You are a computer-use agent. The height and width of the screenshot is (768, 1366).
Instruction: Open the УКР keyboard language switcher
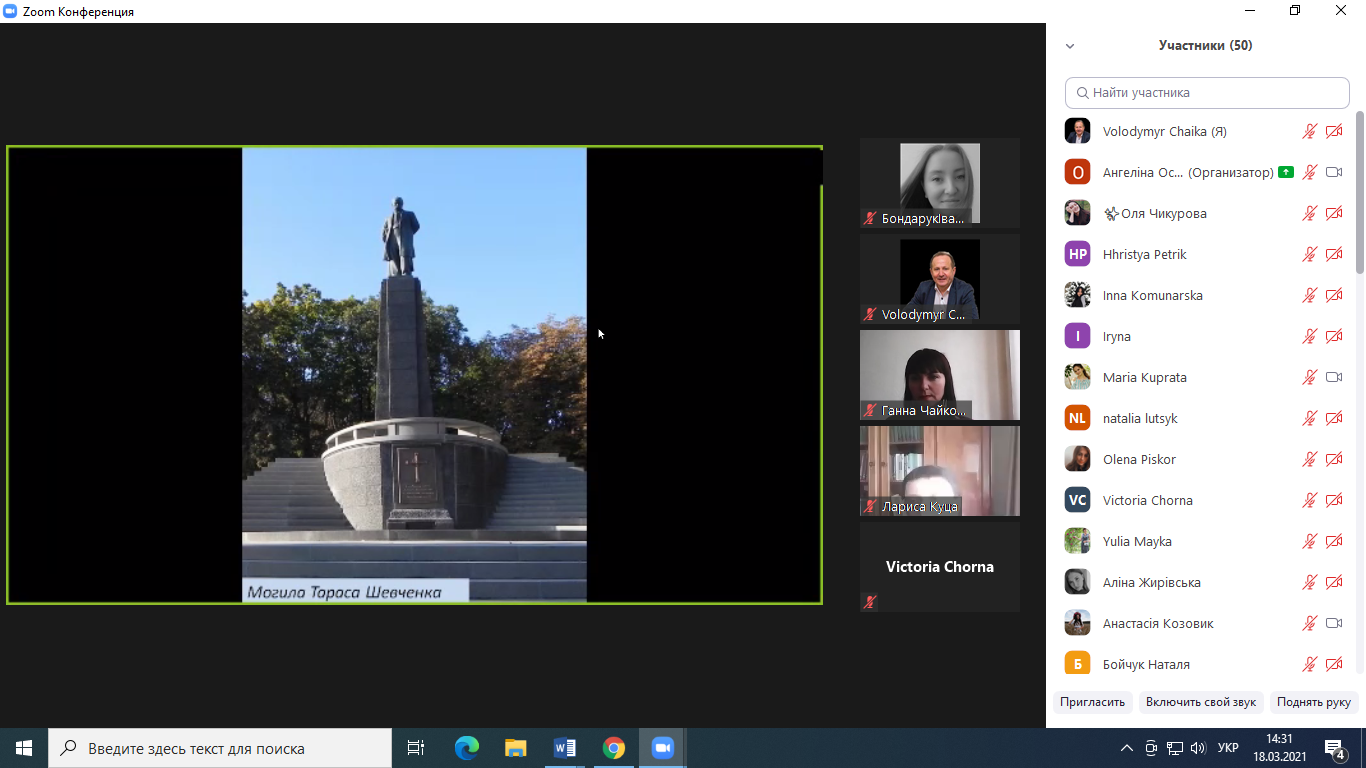click(1228, 748)
